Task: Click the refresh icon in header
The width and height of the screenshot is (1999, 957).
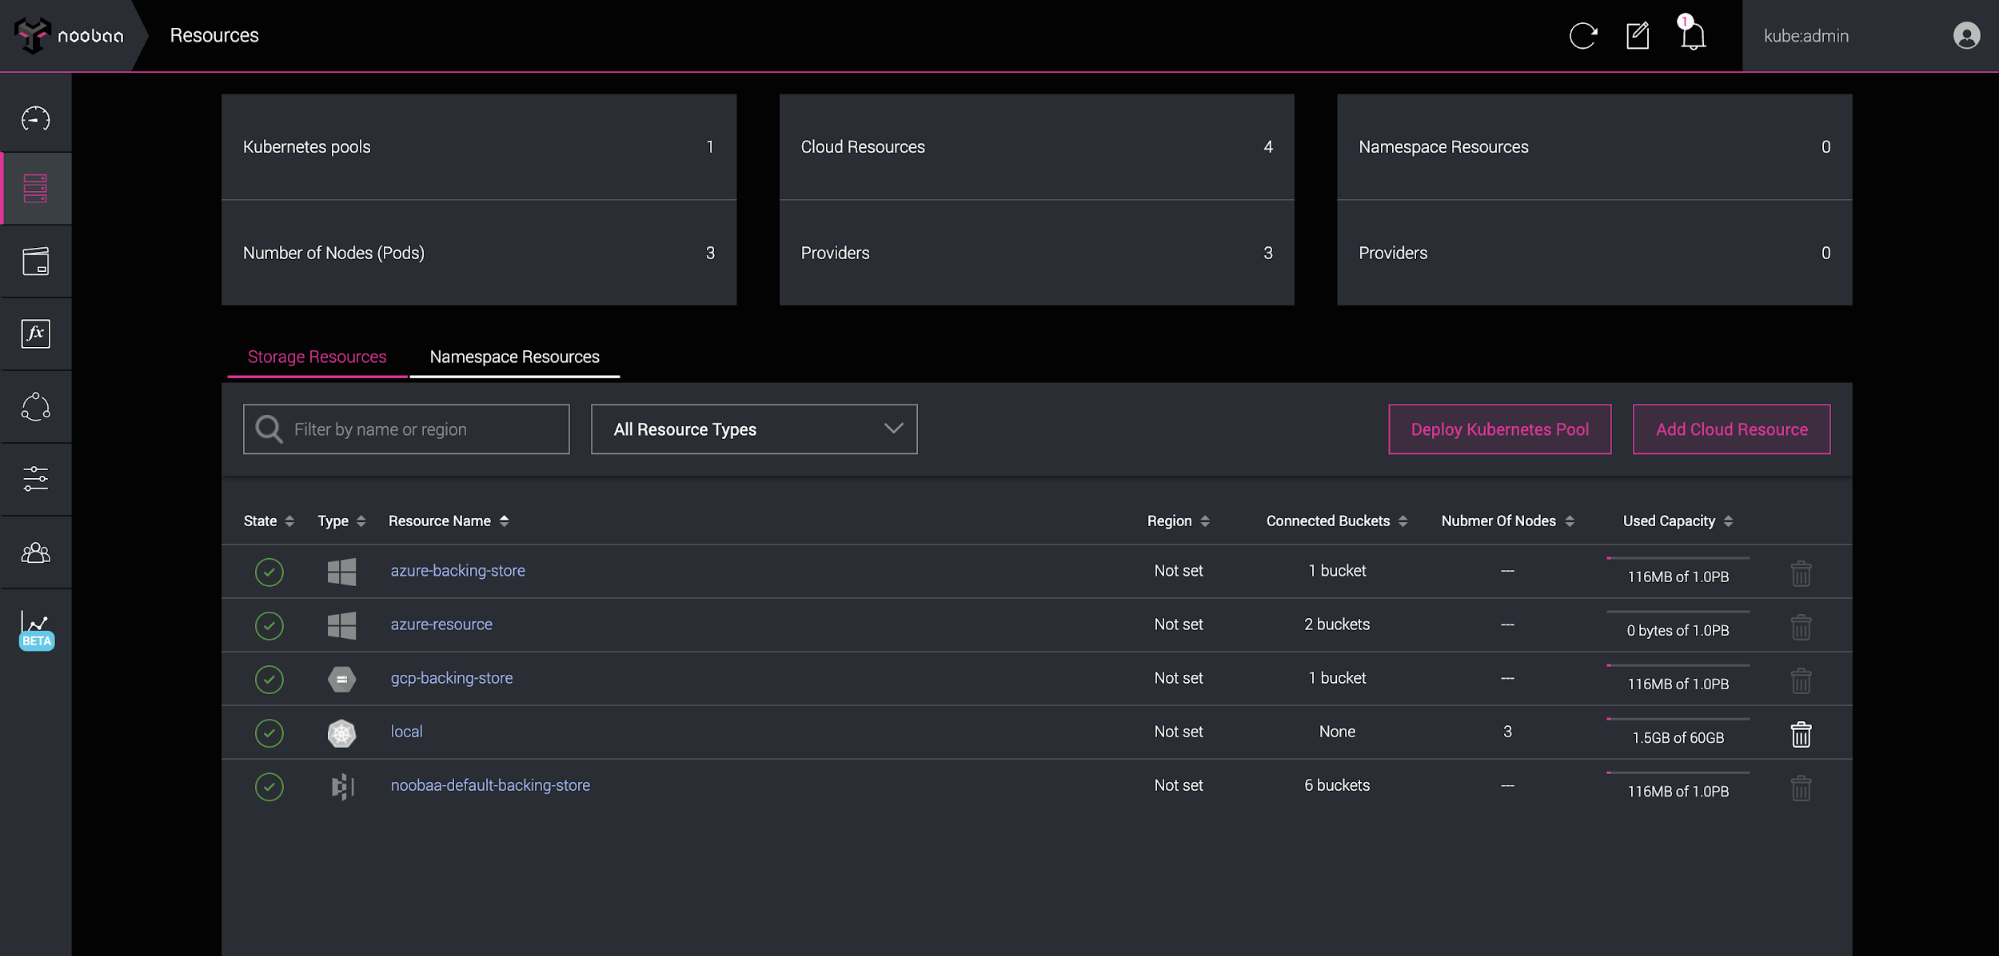Action: pyautogui.click(x=1582, y=36)
